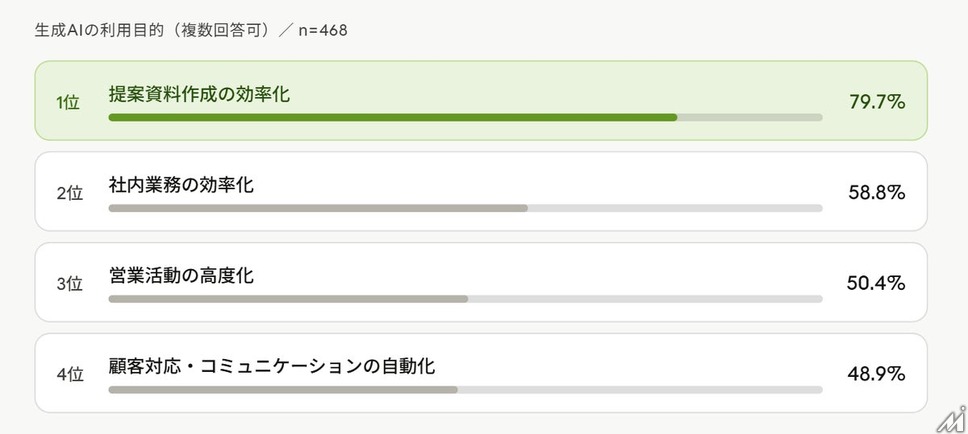
Task: Click the 3位 rank badge
Action: [69, 284]
